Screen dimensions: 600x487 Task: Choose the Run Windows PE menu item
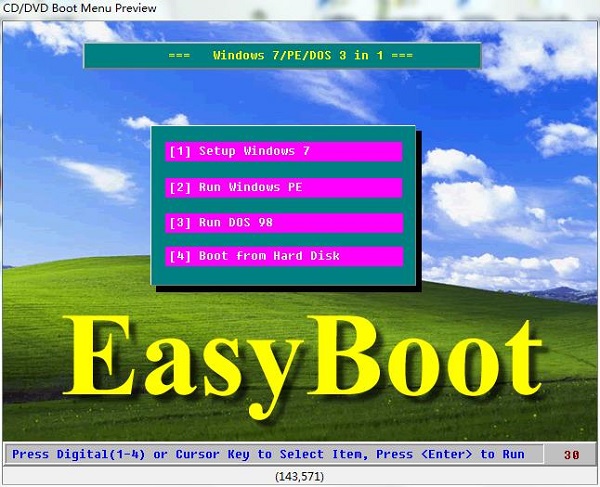(x=284, y=187)
